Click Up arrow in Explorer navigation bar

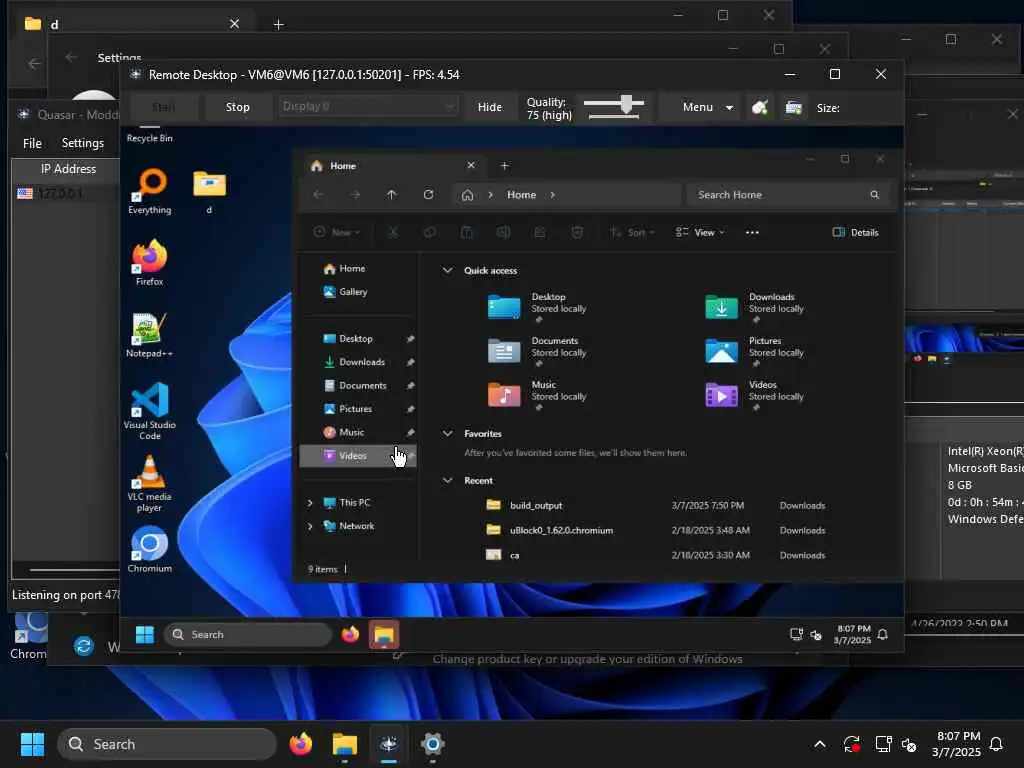pos(391,195)
